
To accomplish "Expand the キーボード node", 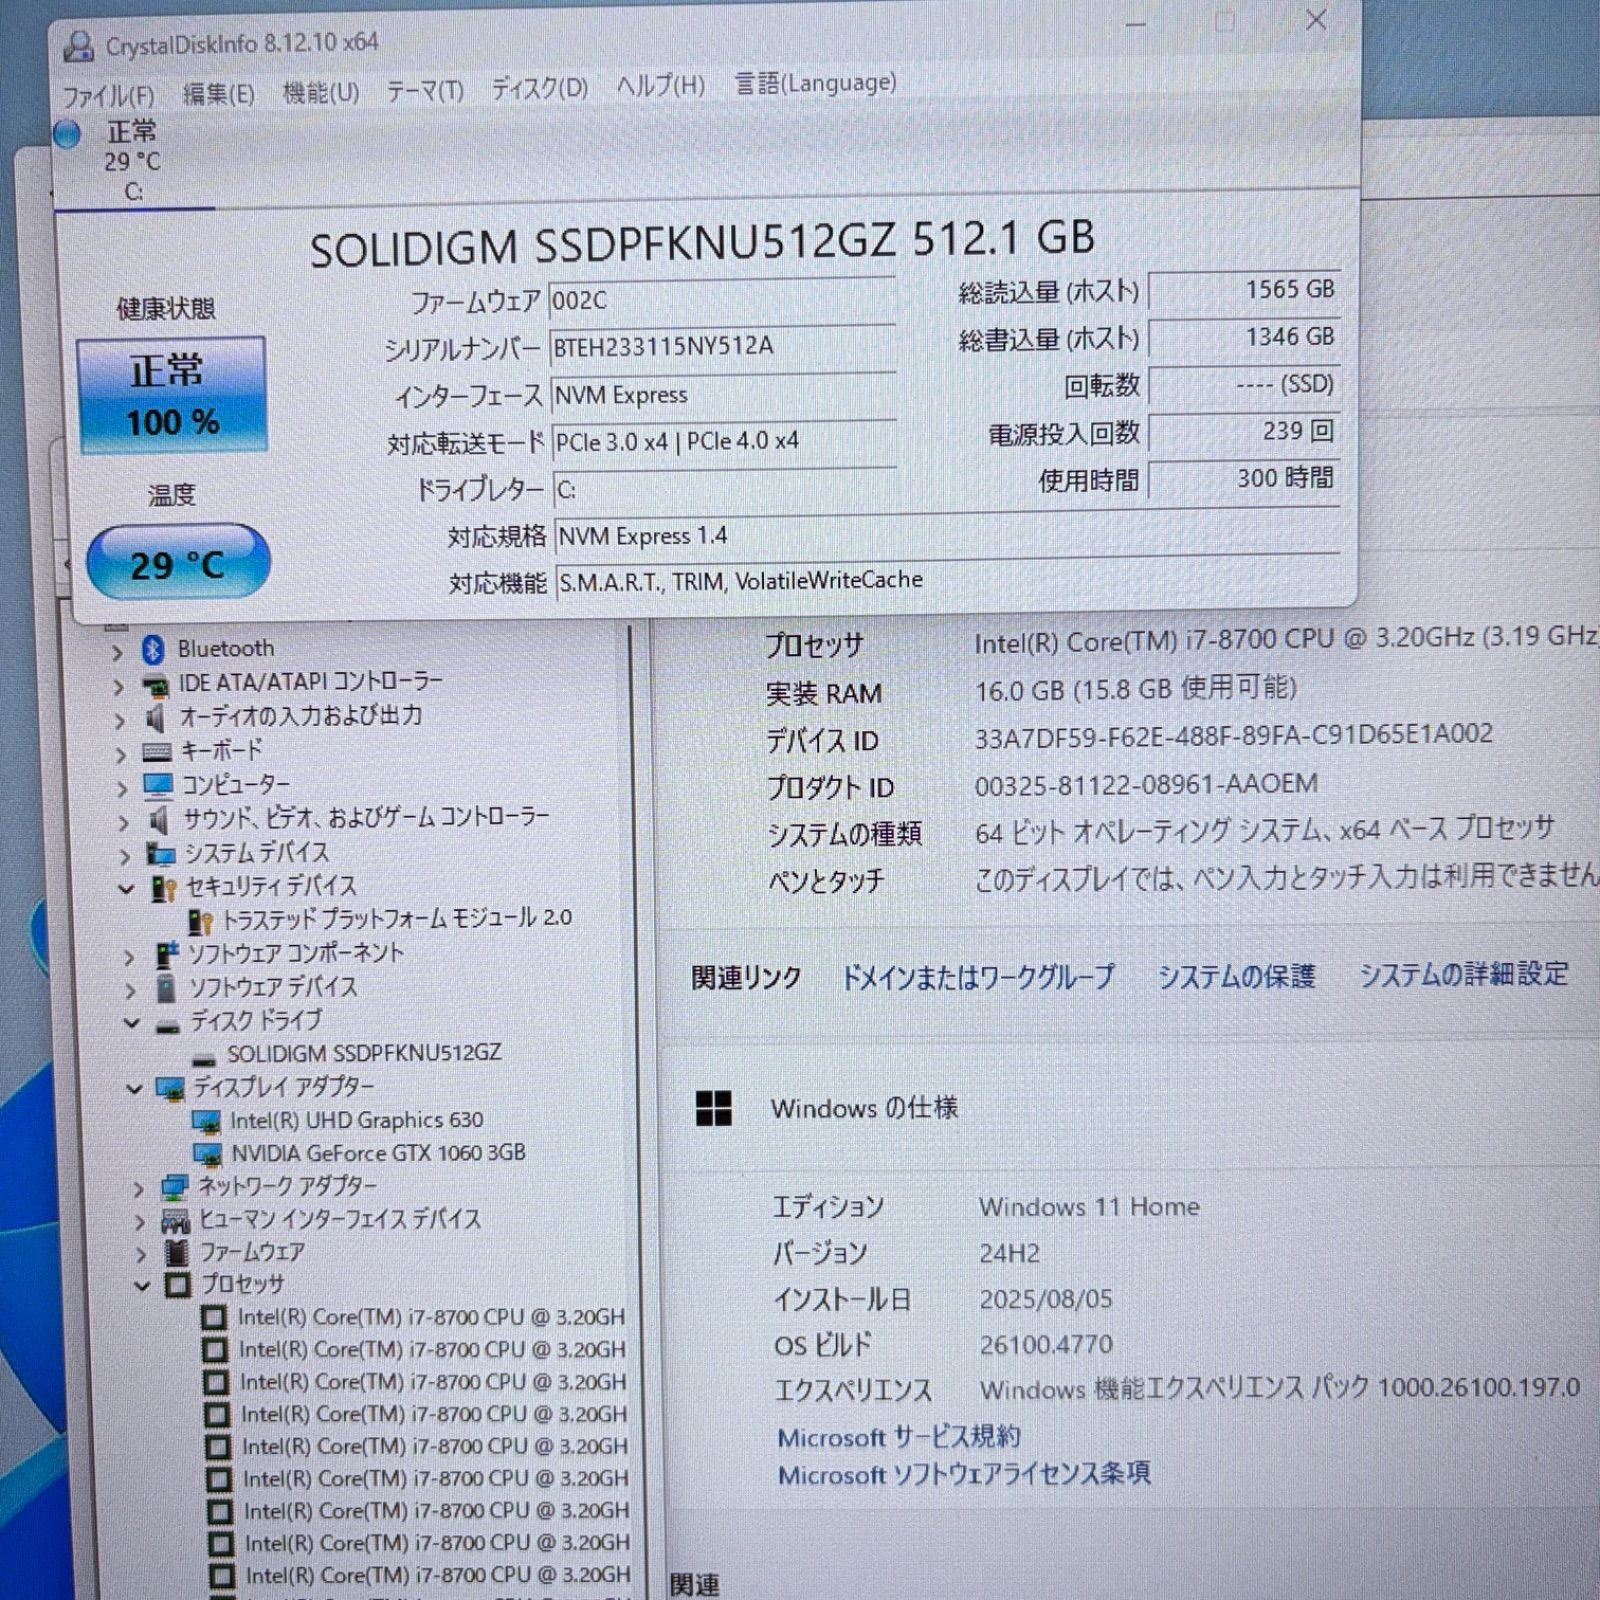I will click(120, 755).
